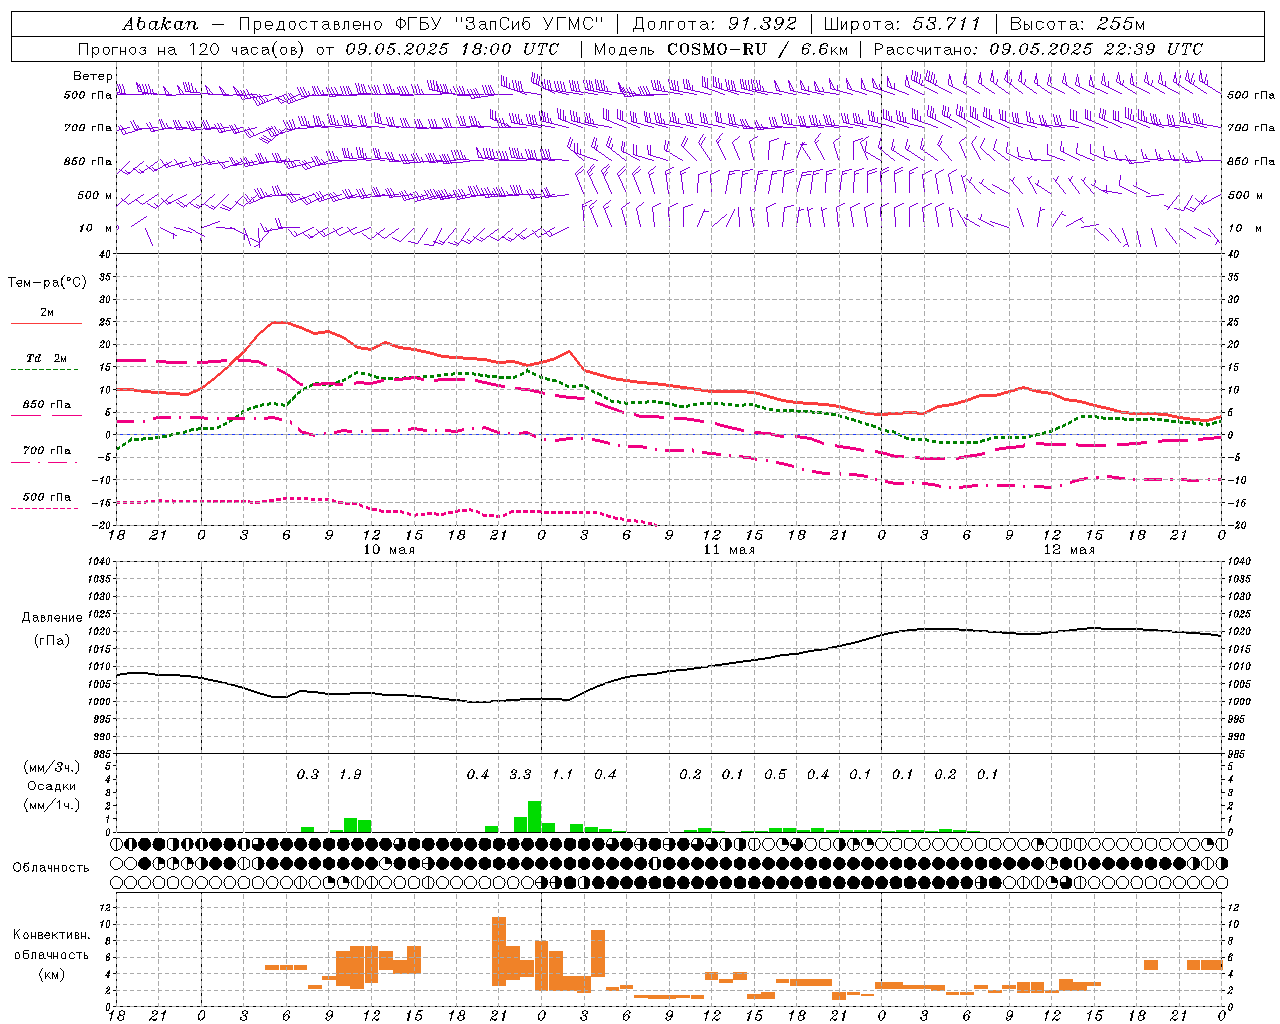This screenshot has height=1024, width=1280.
Task: Click the Конвективн. облачность chart label
Action: (51, 945)
